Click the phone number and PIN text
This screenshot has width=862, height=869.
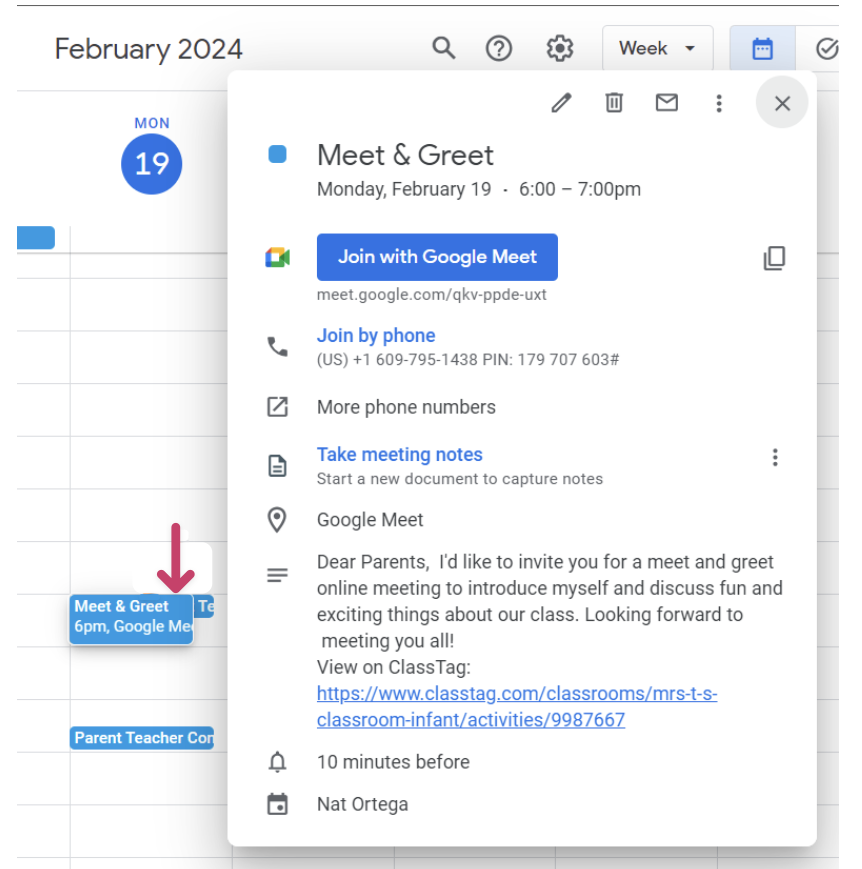(x=468, y=360)
